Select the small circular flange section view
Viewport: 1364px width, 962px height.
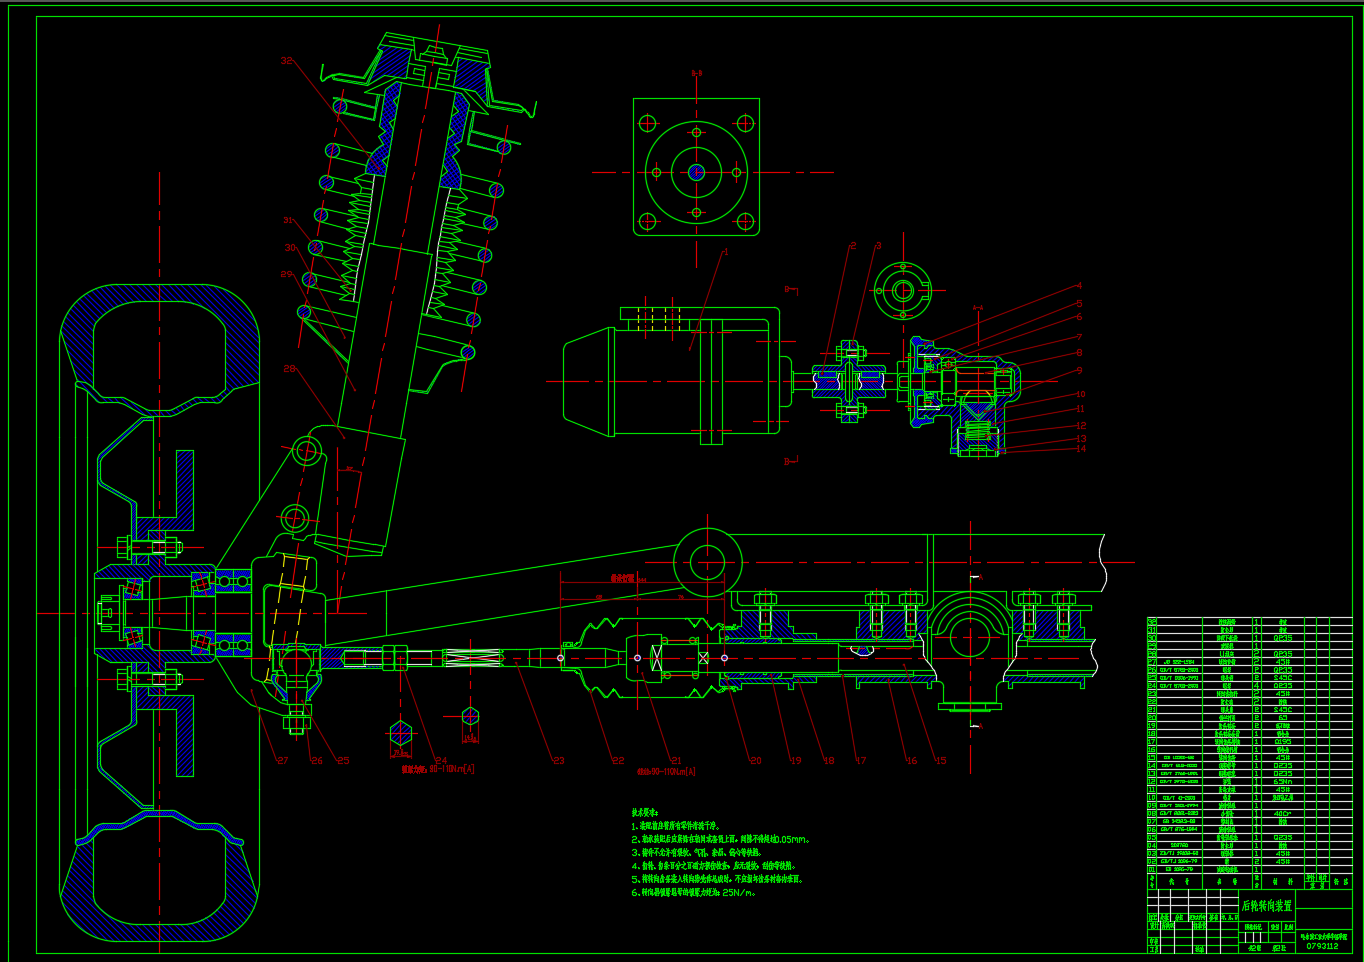point(903,291)
